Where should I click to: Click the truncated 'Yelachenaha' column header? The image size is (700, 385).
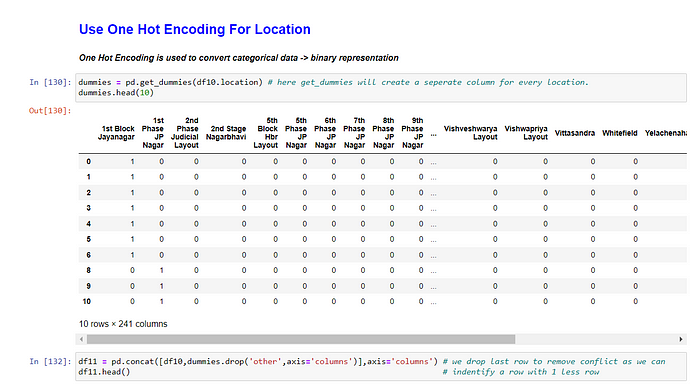pyautogui.click(x=666, y=133)
